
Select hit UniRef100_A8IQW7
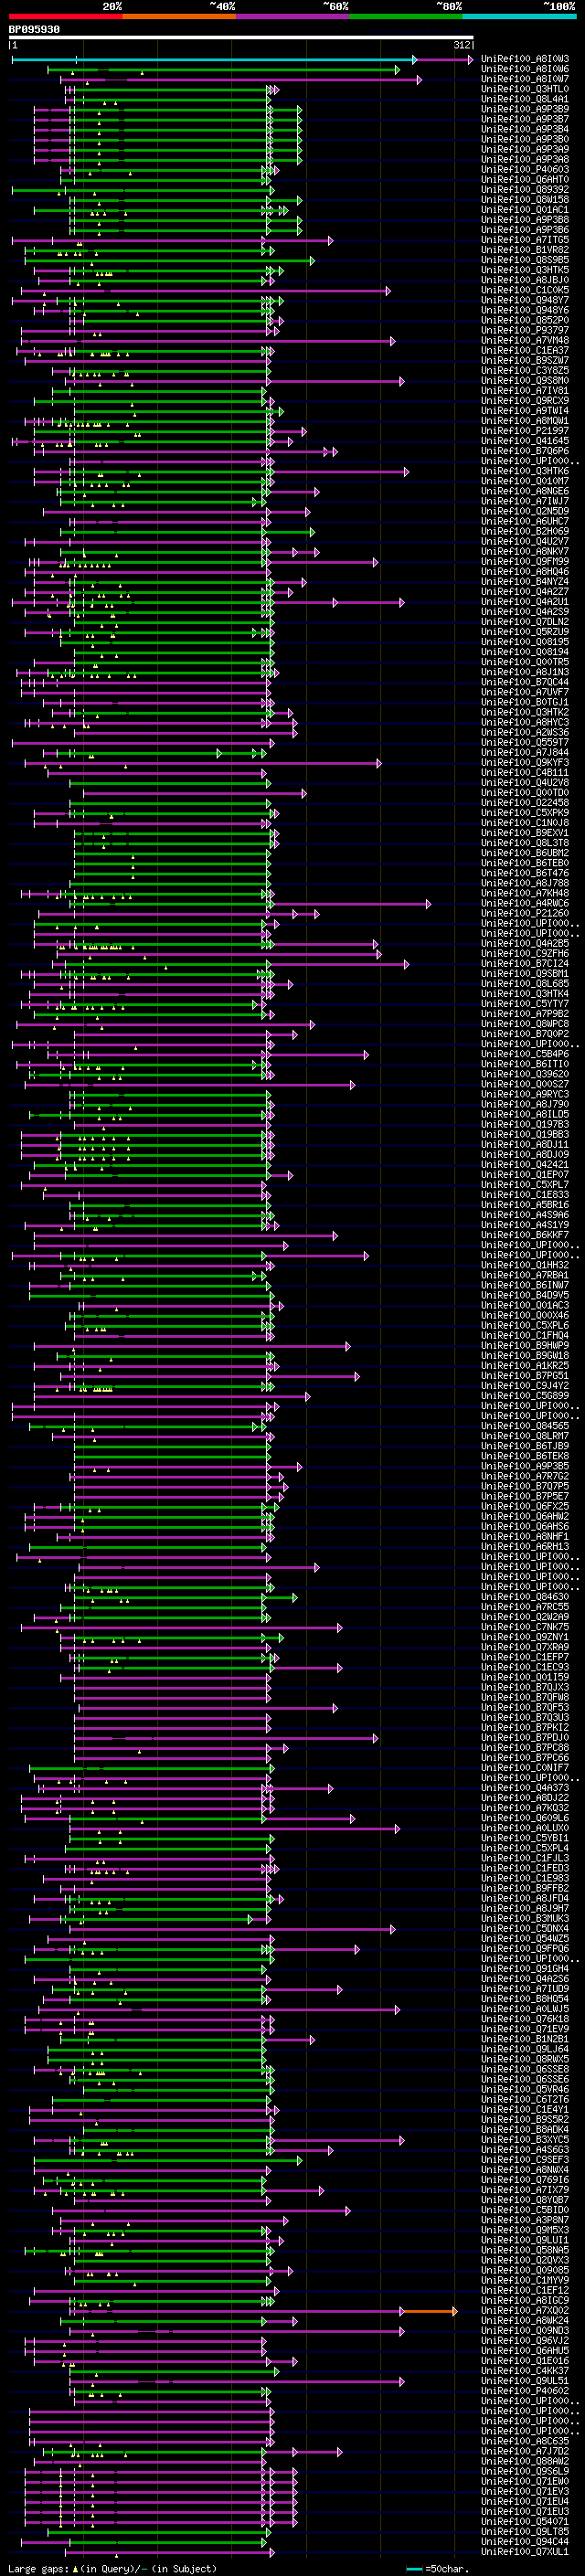525,80
